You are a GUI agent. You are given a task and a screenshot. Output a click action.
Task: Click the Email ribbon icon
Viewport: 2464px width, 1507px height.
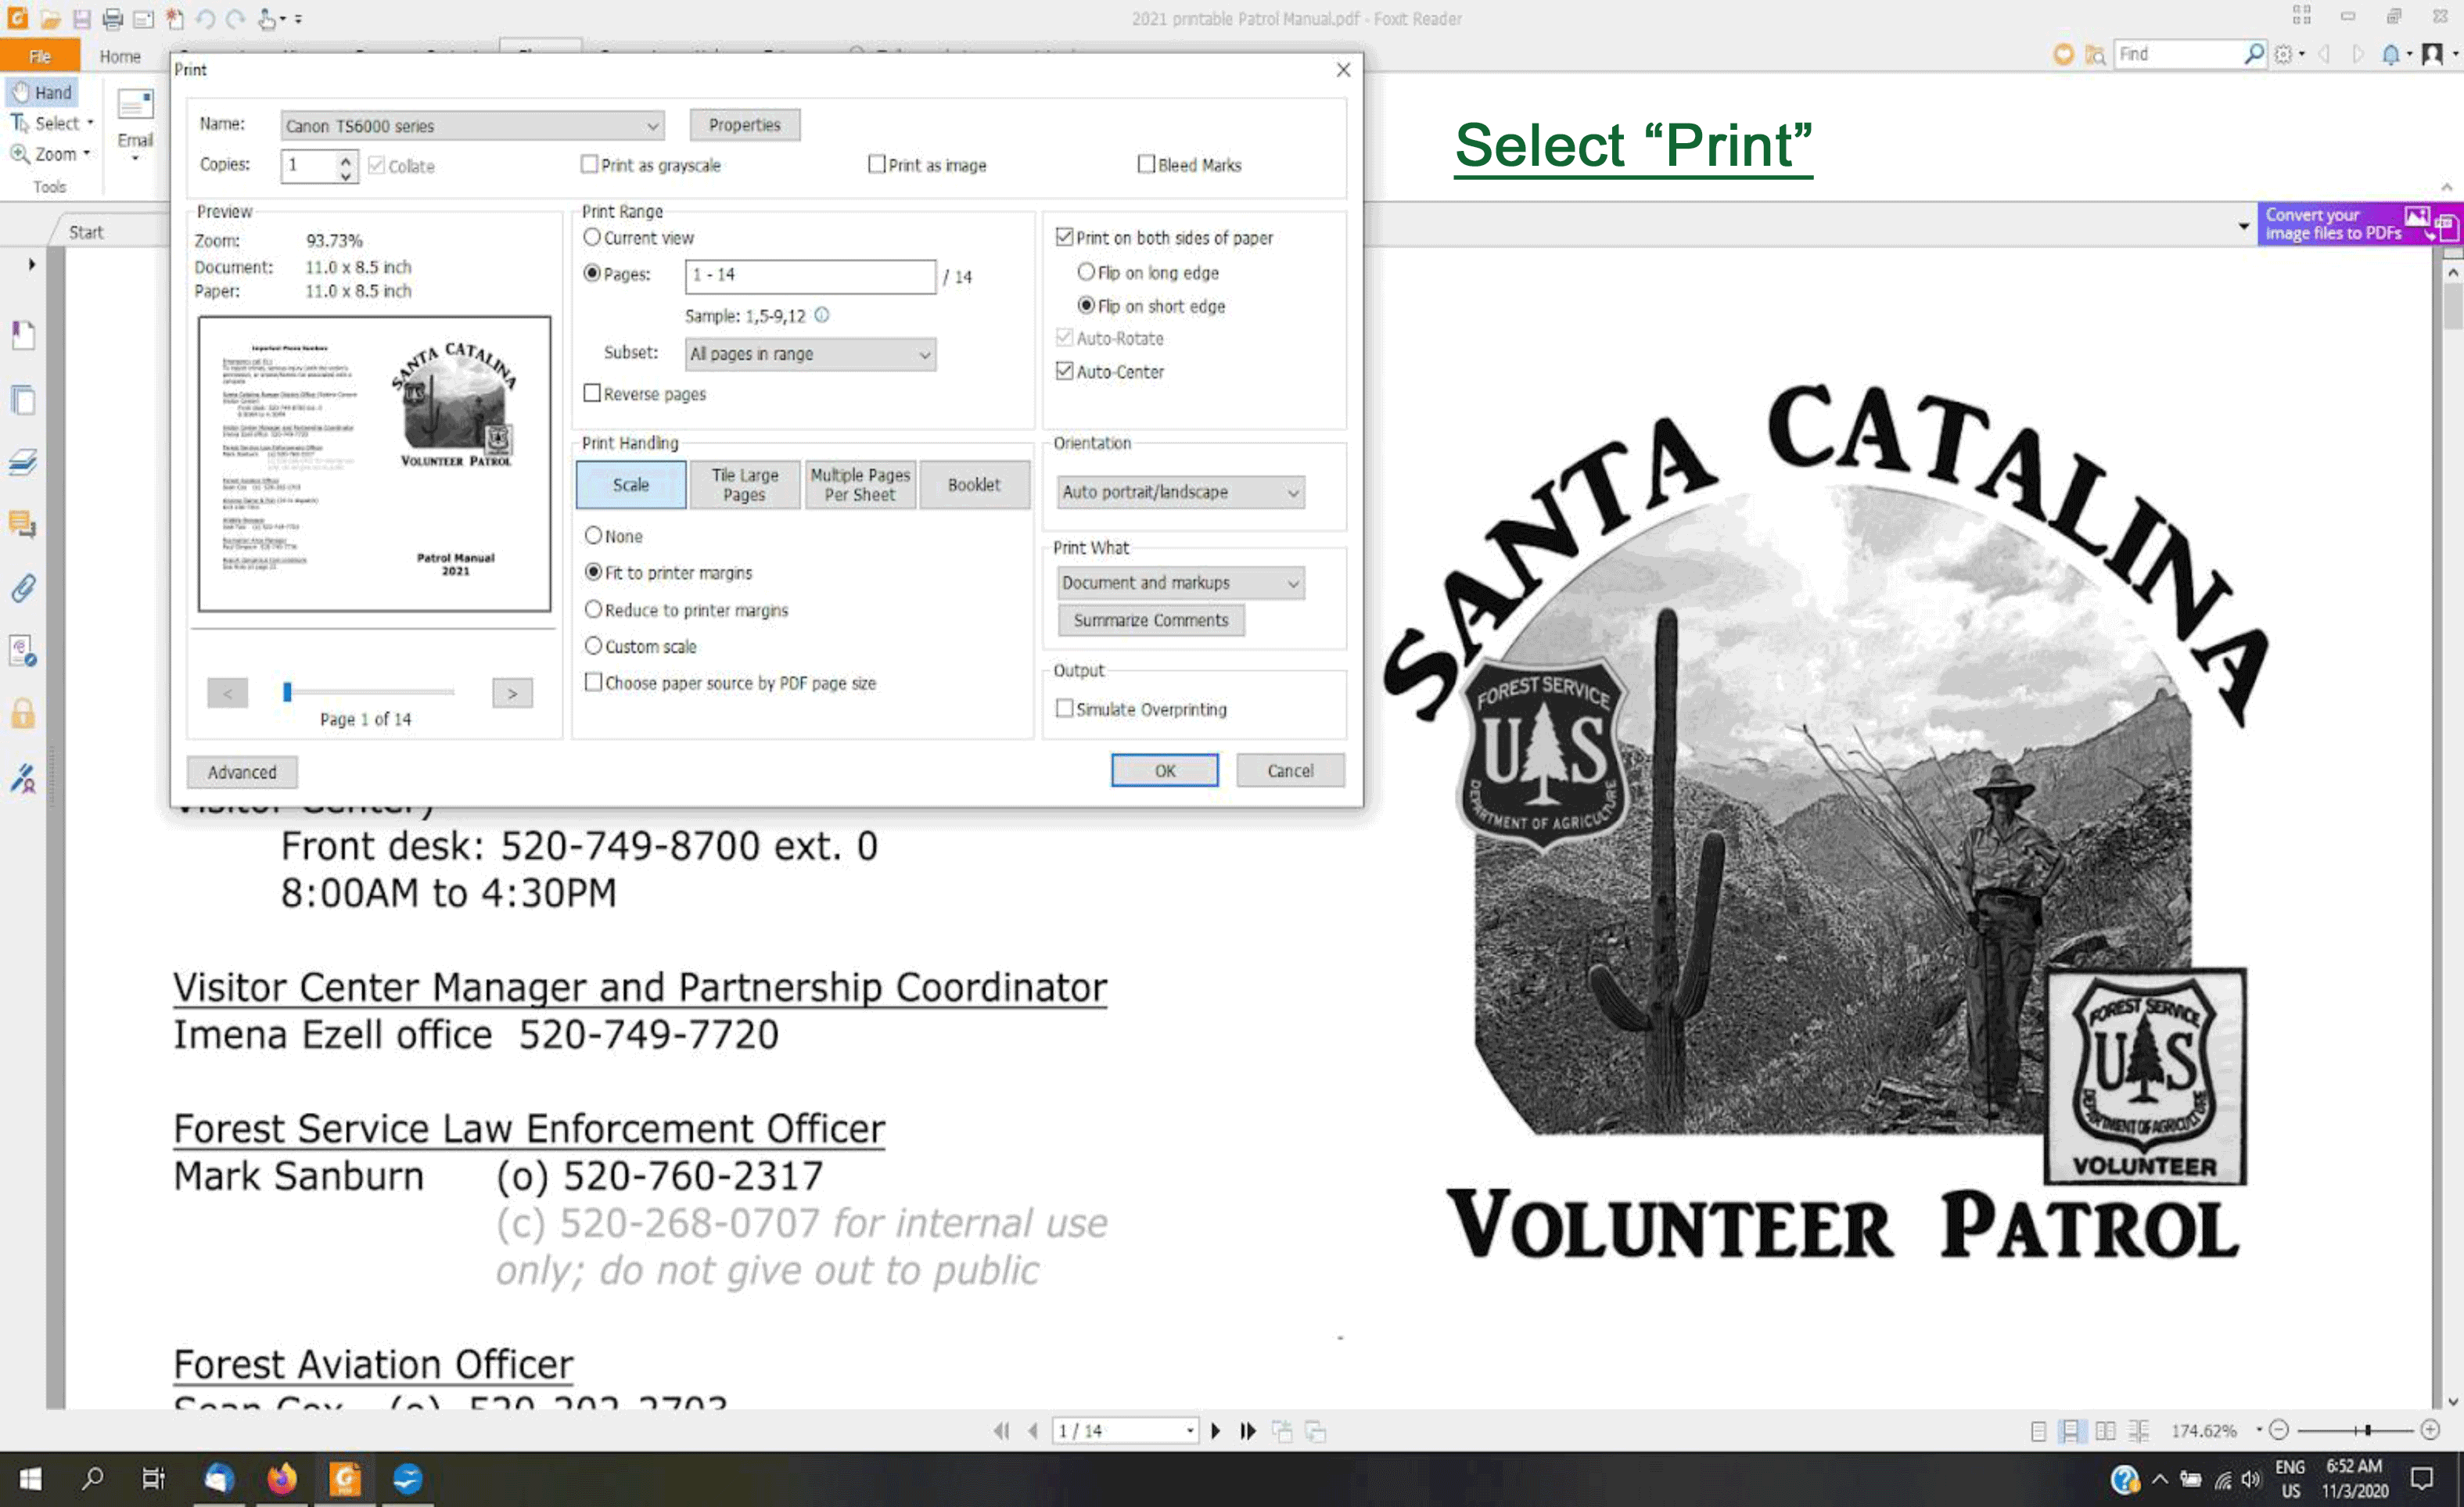pos(135,120)
